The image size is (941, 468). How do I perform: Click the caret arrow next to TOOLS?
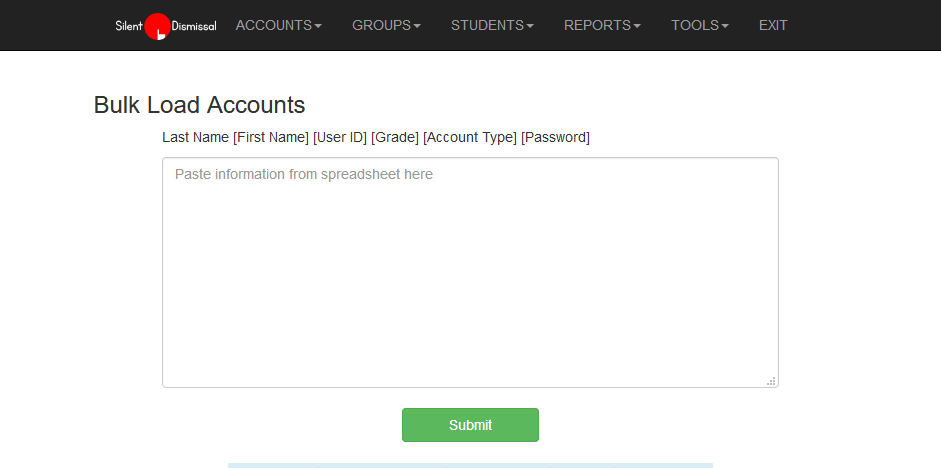coord(725,26)
